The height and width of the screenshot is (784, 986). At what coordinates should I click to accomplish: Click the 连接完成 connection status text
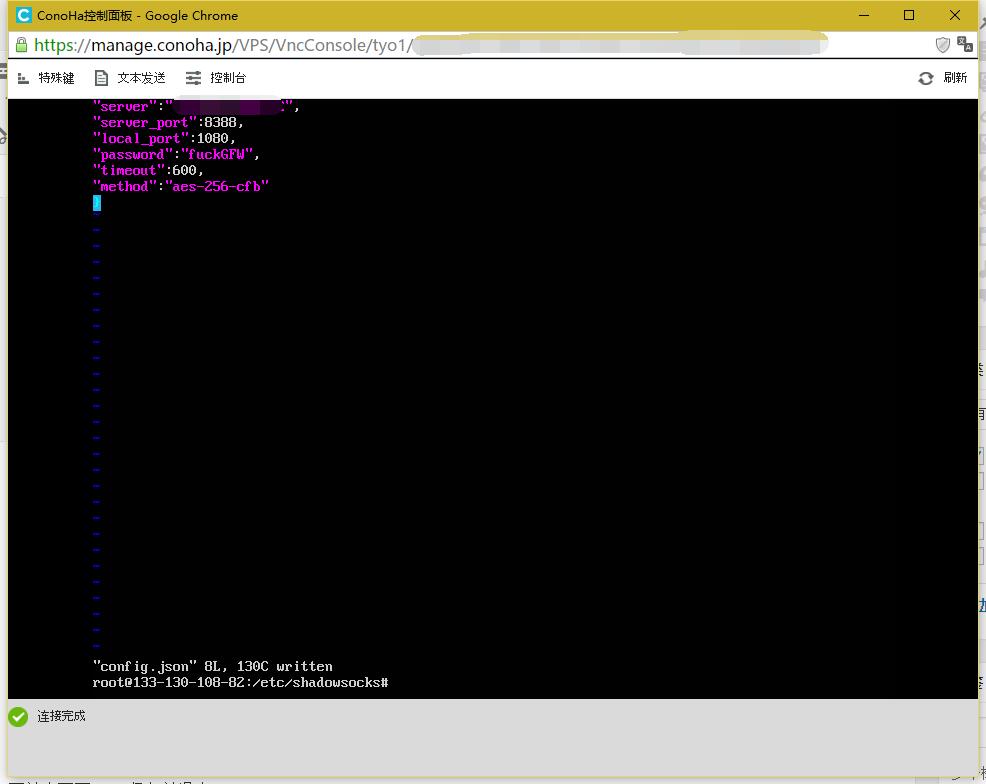point(61,716)
